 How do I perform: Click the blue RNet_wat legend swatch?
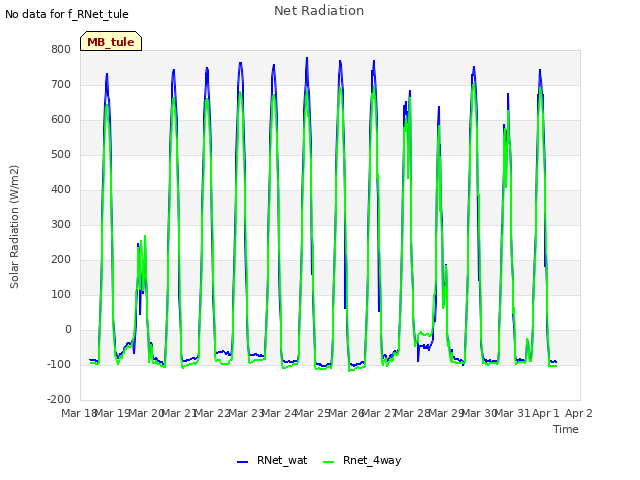(x=242, y=462)
